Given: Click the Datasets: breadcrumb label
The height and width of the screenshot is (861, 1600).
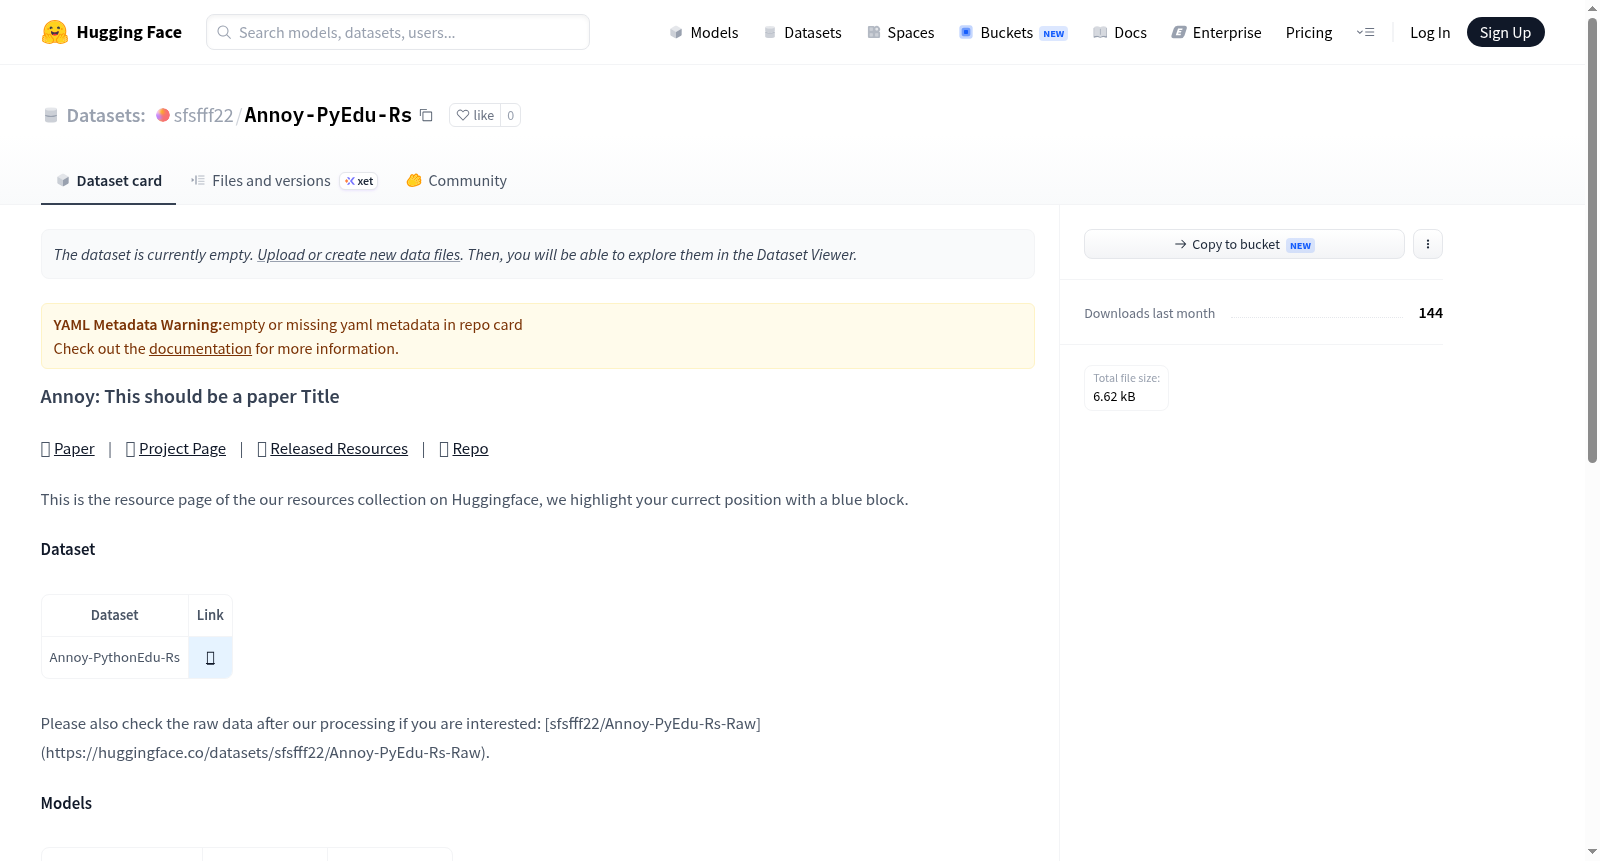Looking at the screenshot, I should (106, 115).
